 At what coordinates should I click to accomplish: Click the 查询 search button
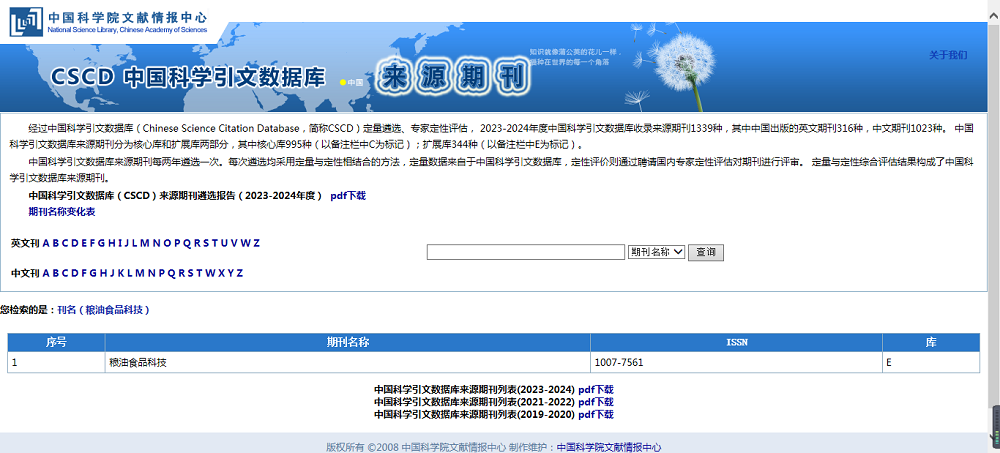coord(705,253)
